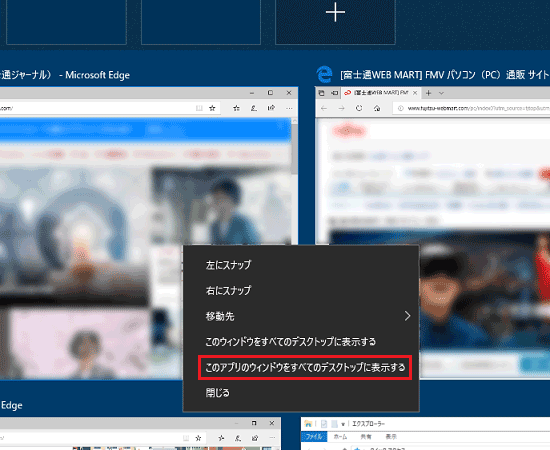Select the virtual desktop thumbnail left of the plus

(201, 22)
